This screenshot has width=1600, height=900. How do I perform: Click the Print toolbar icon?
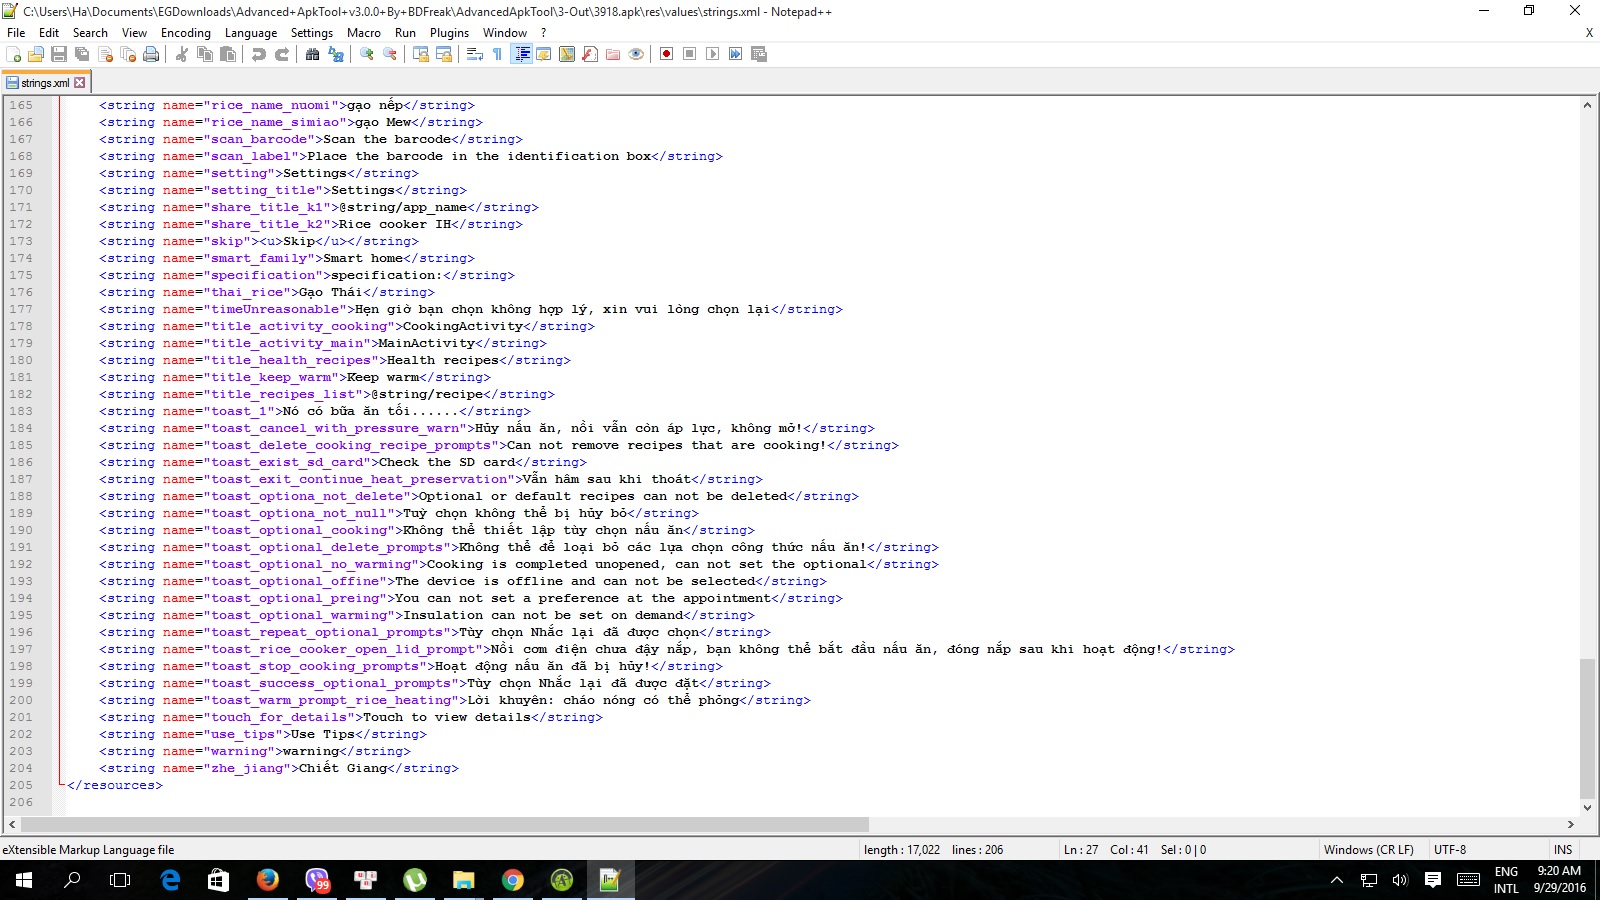(151, 54)
